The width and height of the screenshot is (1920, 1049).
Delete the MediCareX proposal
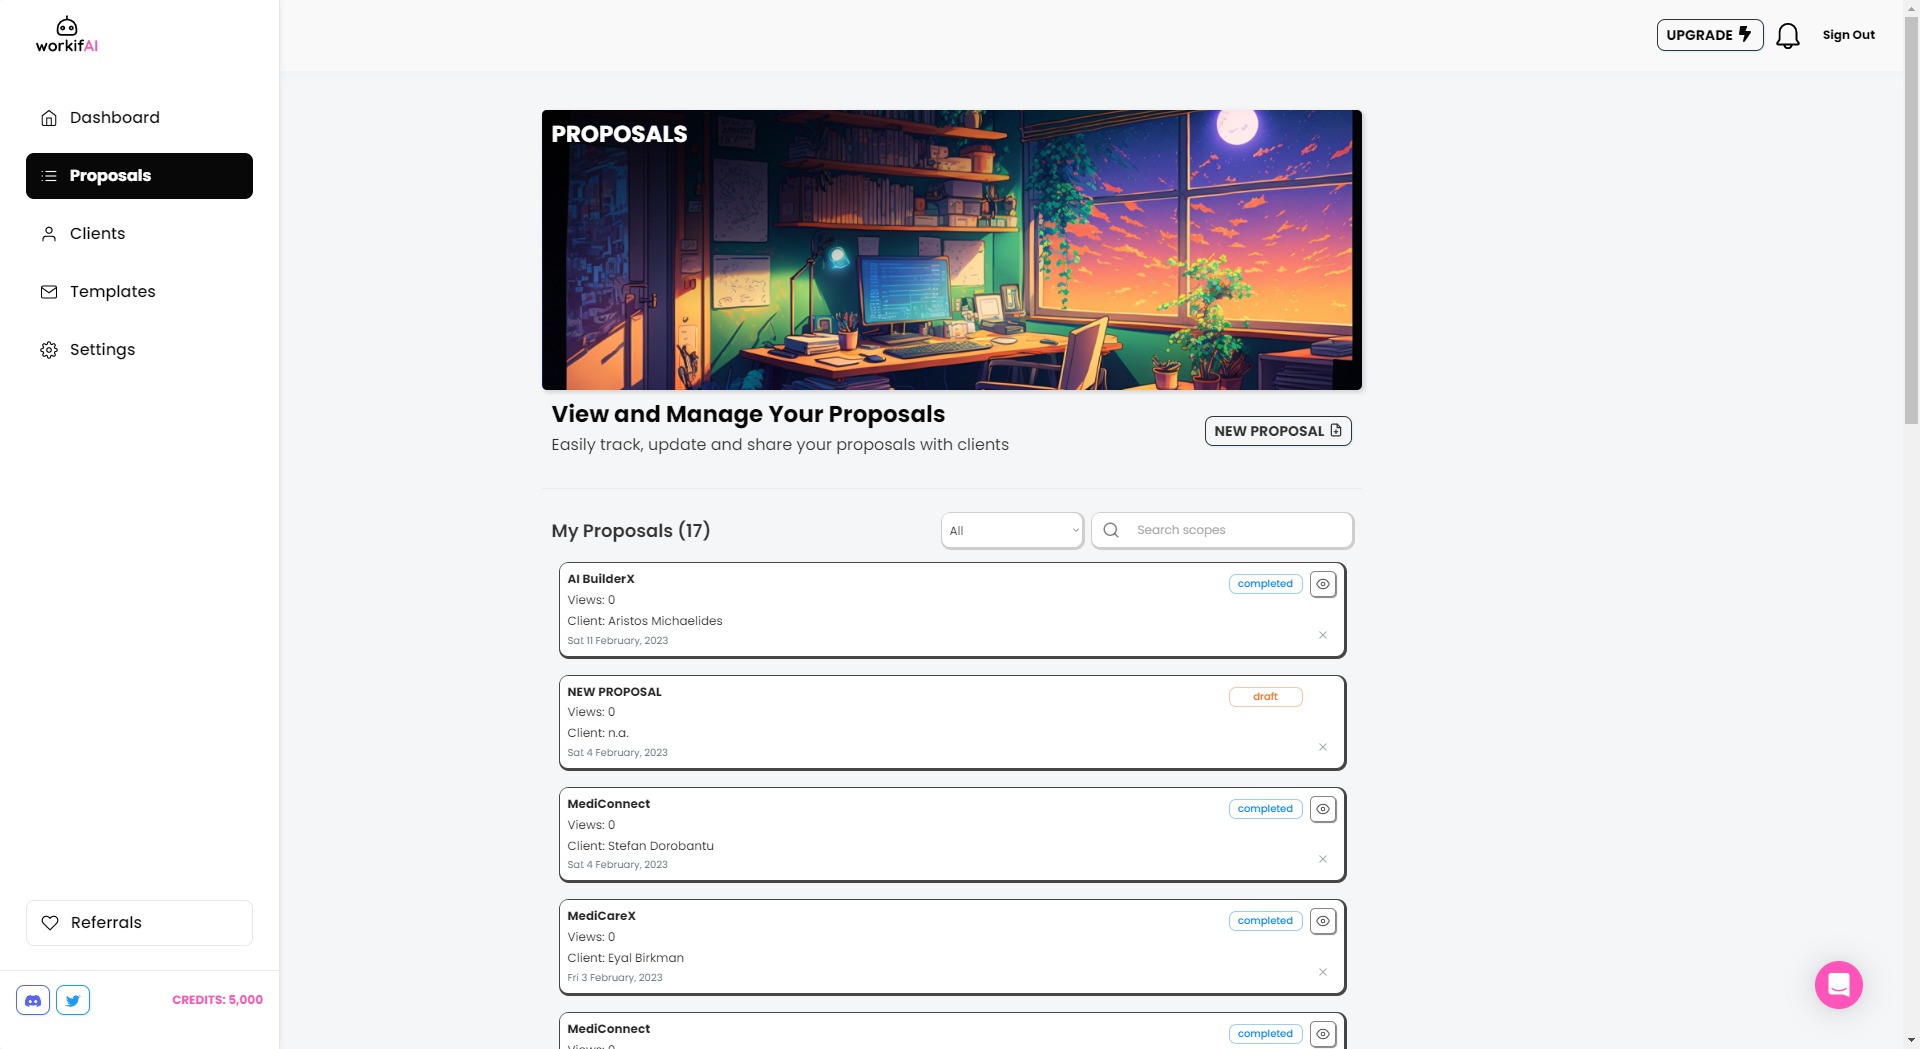click(x=1323, y=972)
